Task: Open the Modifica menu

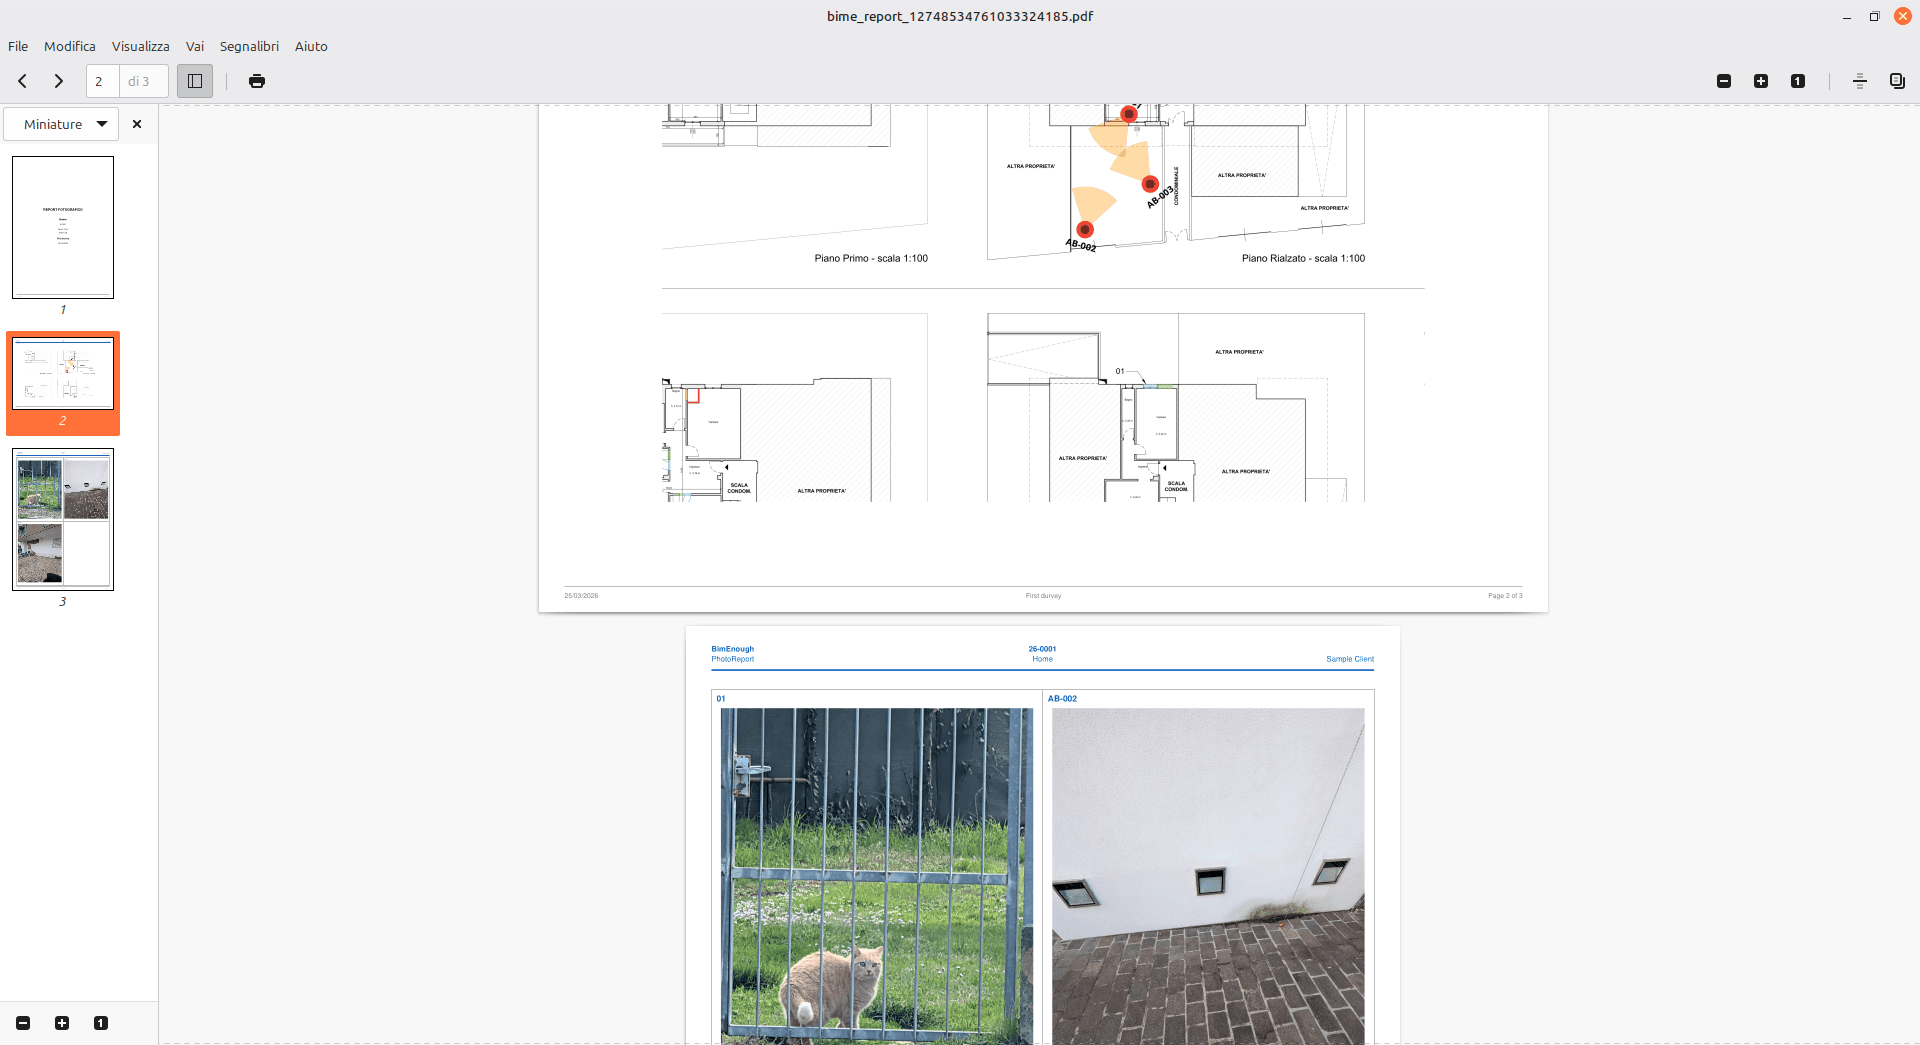Action: point(70,46)
